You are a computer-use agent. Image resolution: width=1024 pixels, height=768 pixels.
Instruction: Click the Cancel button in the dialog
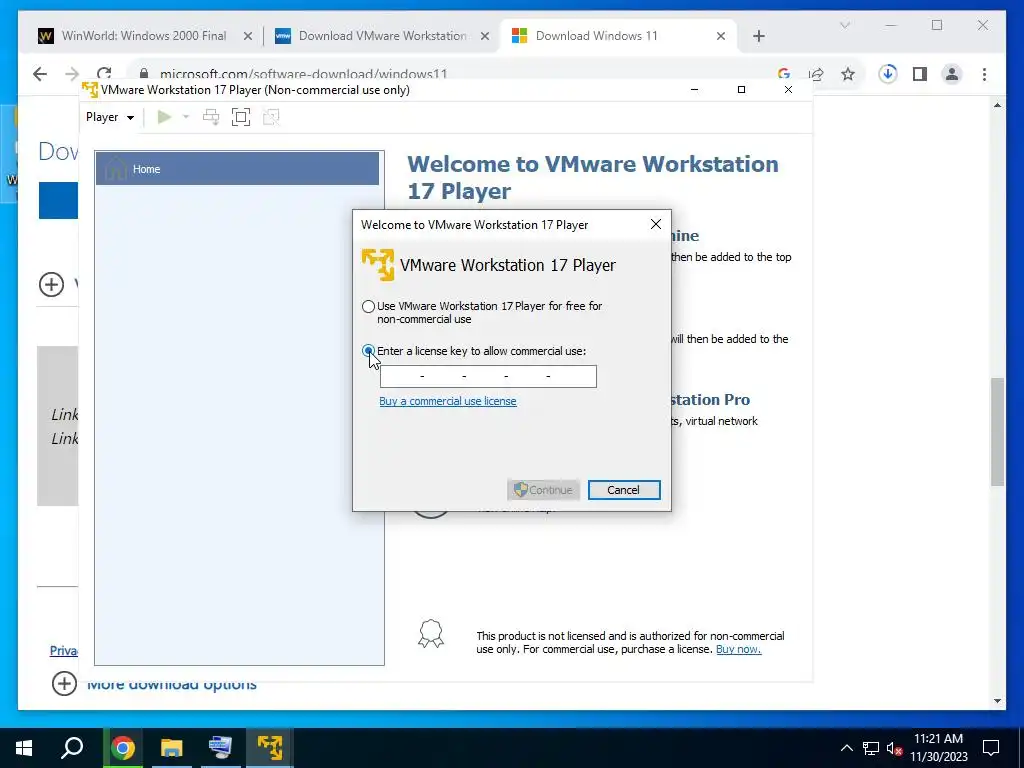pyautogui.click(x=624, y=490)
